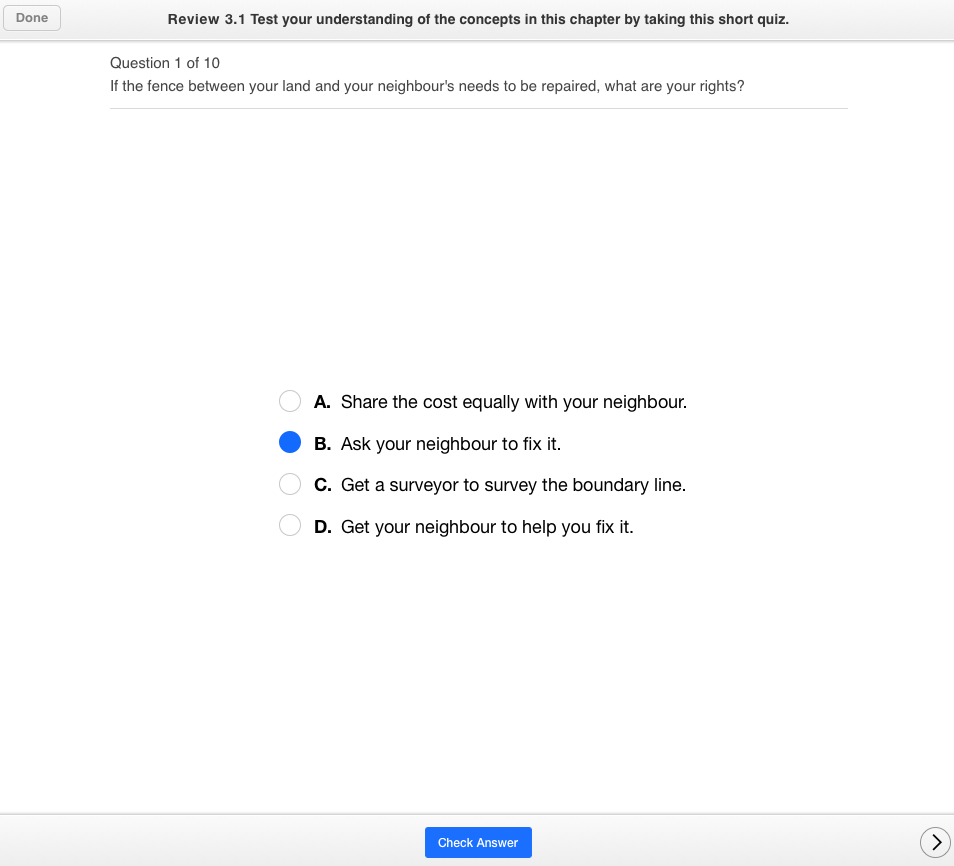Click the Done button
Screen dimensions: 954x866
[x=32, y=18]
